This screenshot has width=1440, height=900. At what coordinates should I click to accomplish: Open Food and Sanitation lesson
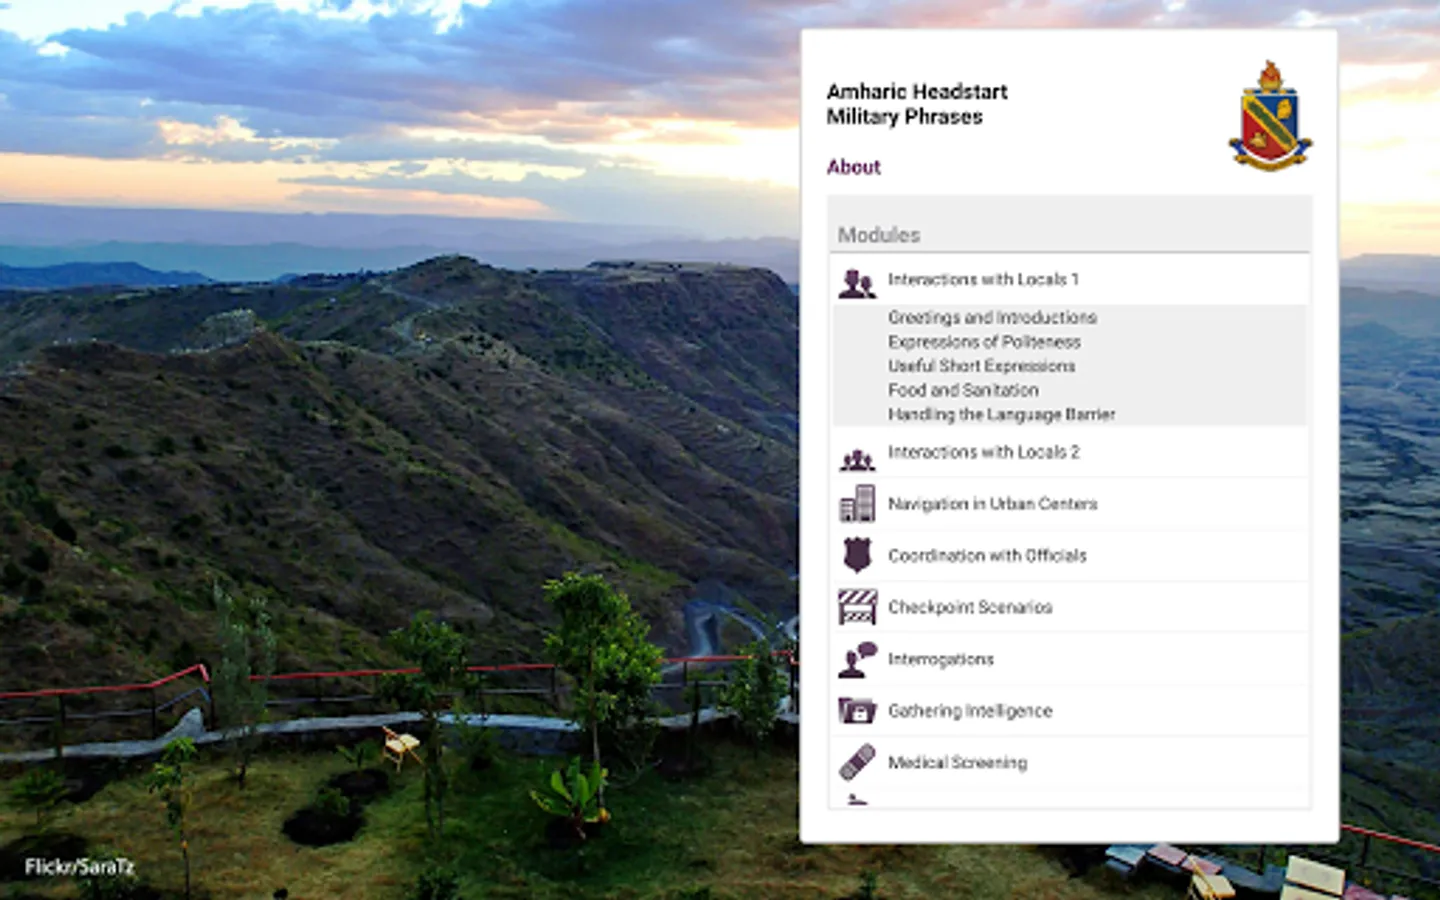coord(963,390)
